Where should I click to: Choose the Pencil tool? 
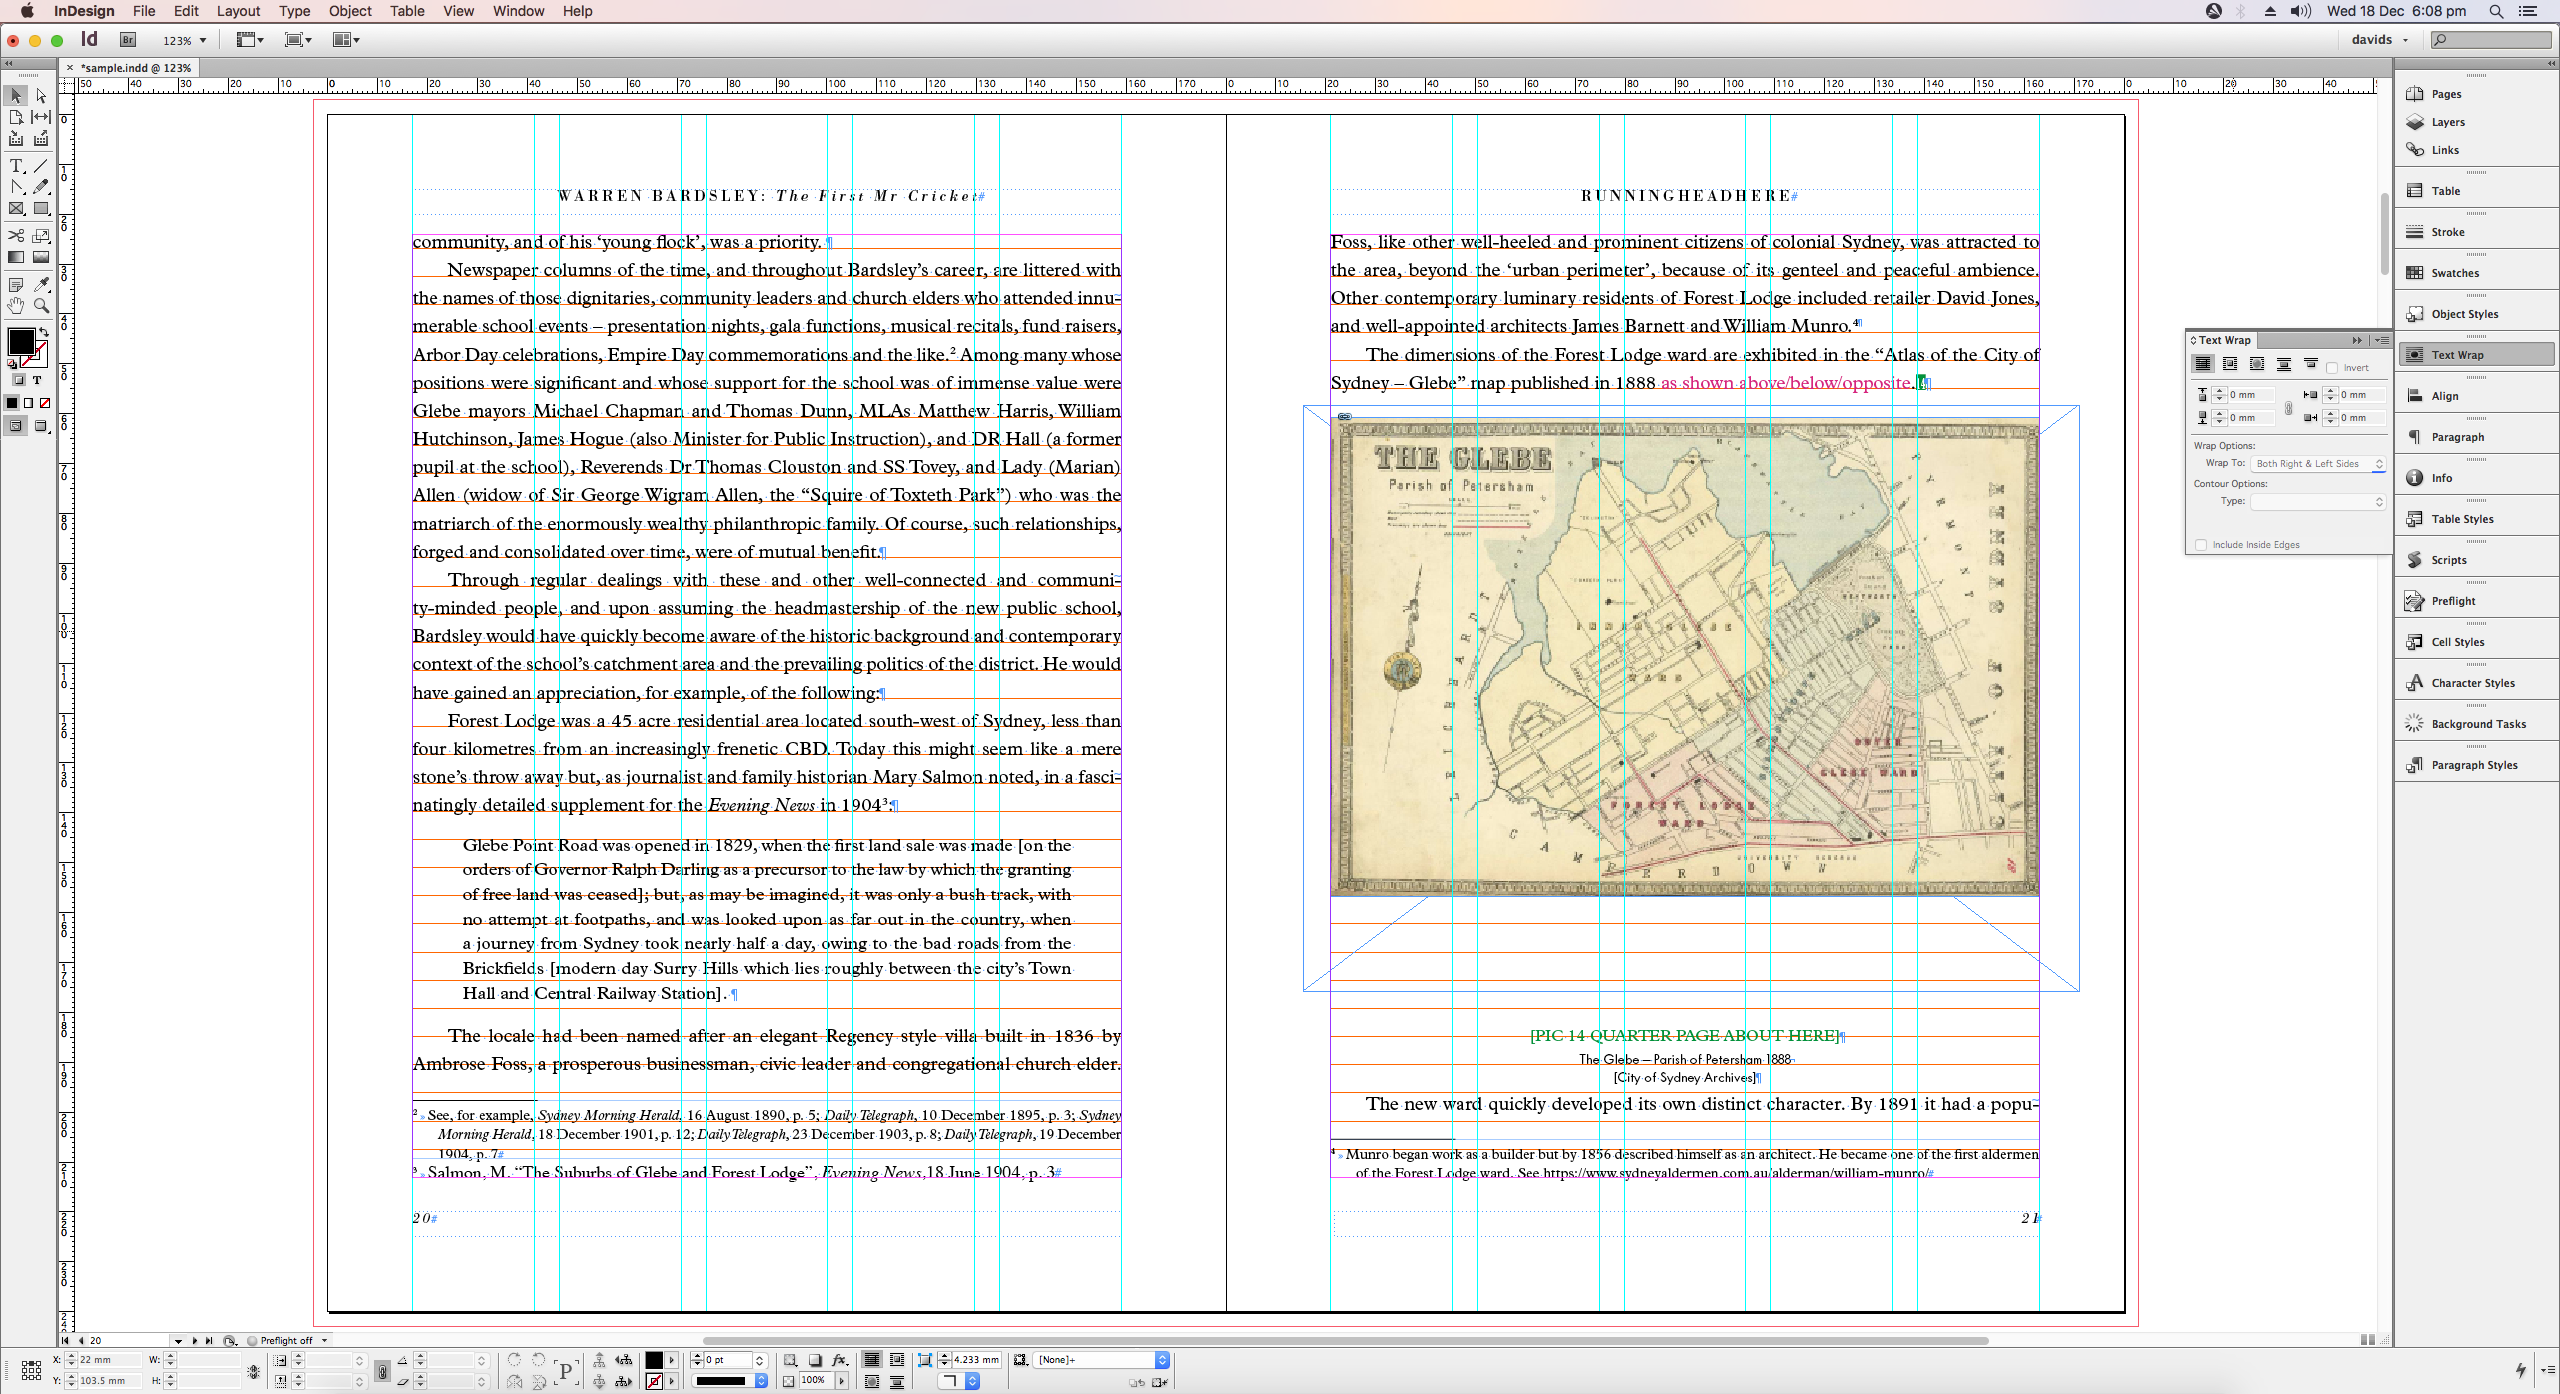(41, 187)
